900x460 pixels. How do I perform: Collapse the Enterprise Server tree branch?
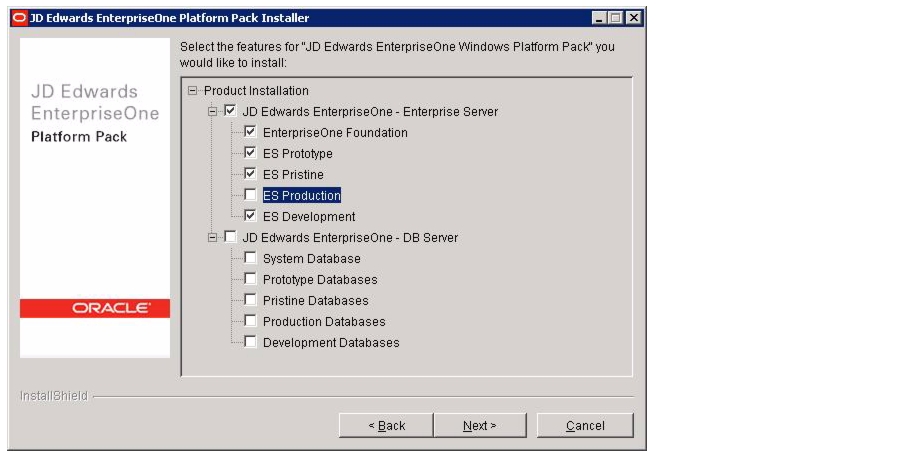[212, 111]
